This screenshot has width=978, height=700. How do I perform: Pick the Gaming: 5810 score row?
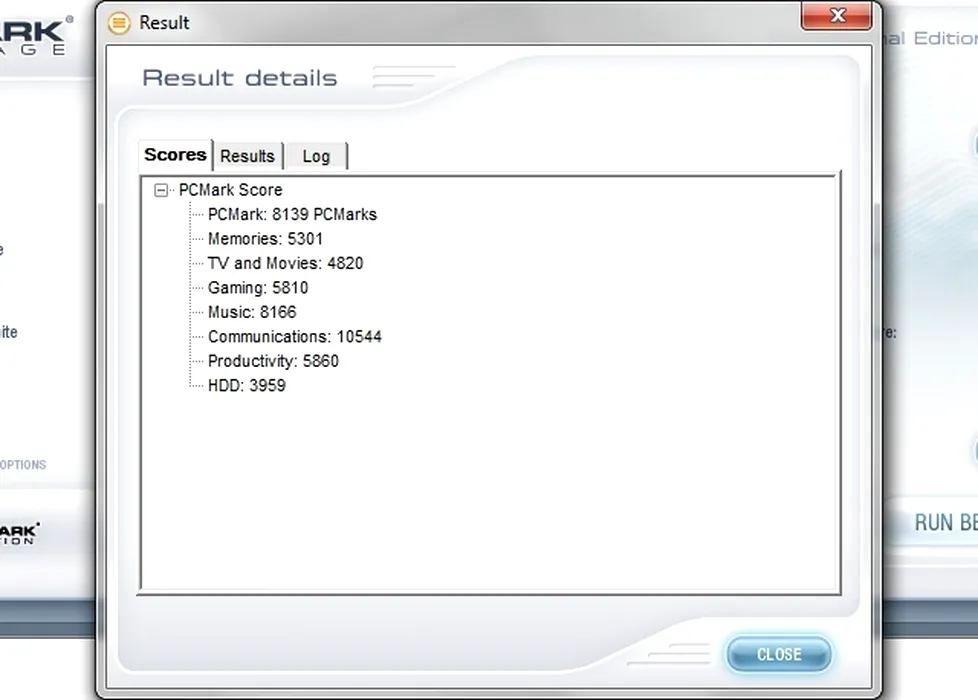pyautogui.click(x=258, y=288)
